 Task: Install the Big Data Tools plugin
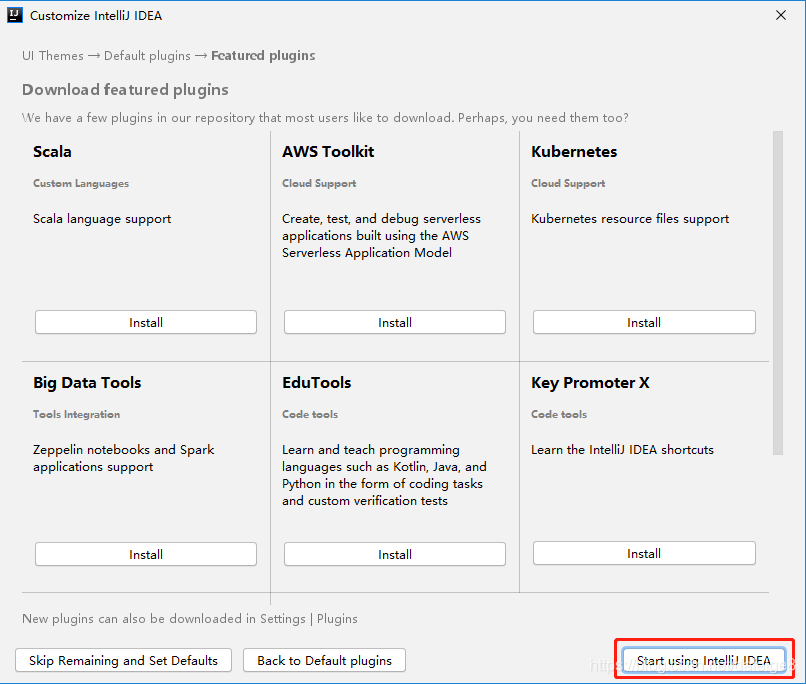coord(145,553)
